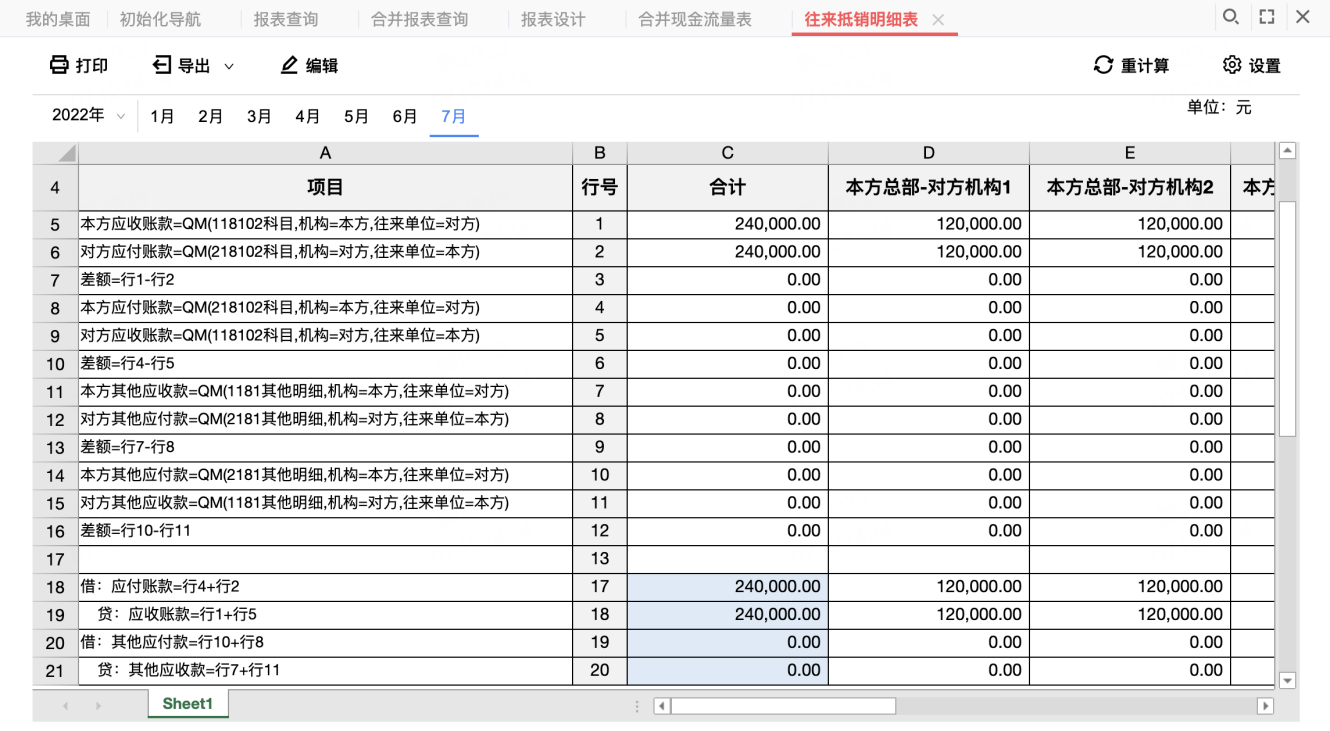
Task: Click the 借：应付账款=行4+行2 cell
Action: coord(325,587)
